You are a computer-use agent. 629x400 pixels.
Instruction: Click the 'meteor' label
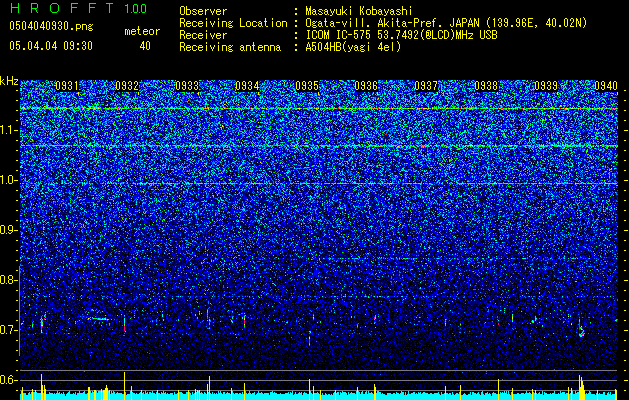(x=142, y=31)
